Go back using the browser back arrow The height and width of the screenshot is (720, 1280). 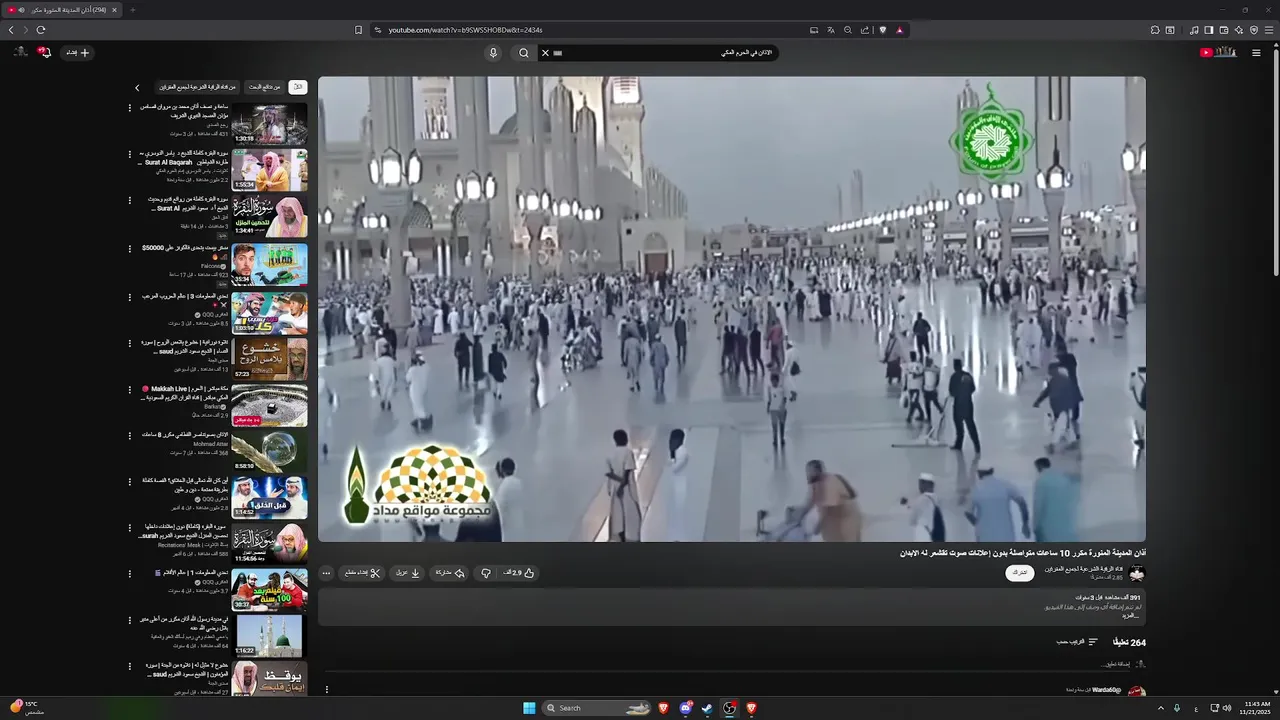tap(11, 30)
